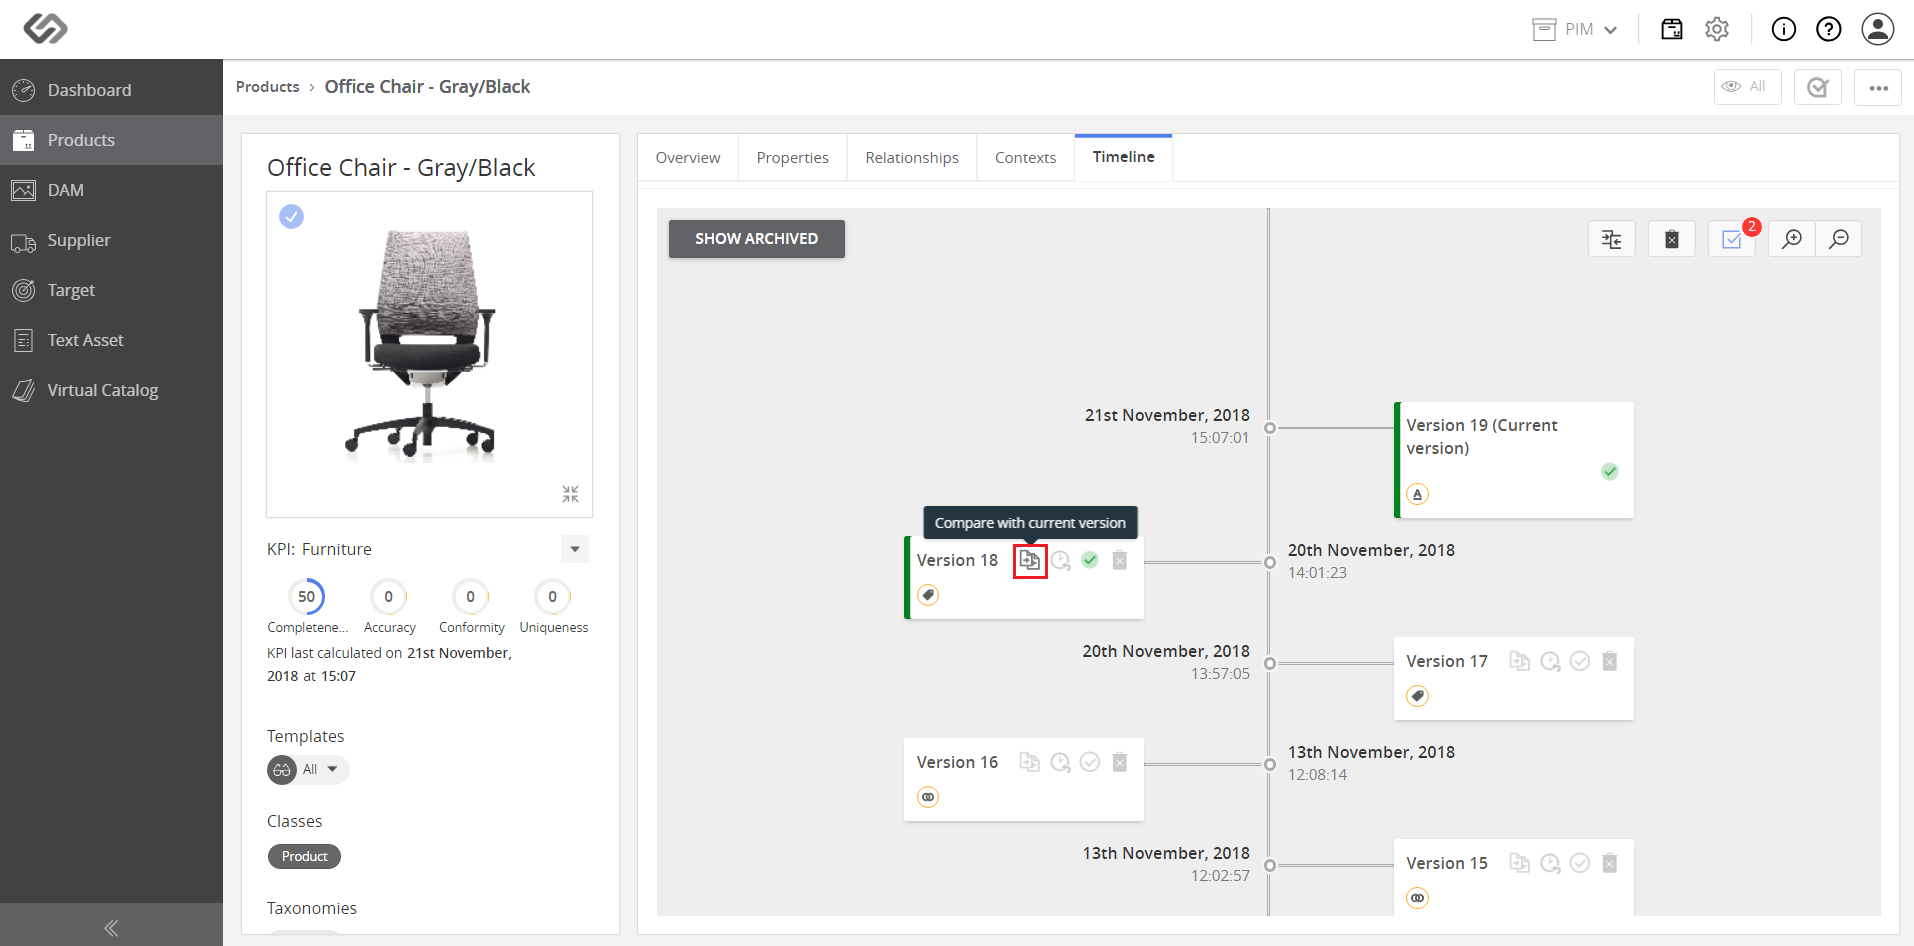Open timeline filter settings icon
The height and width of the screenshot is (946, 1914).
pos(1612,239)
